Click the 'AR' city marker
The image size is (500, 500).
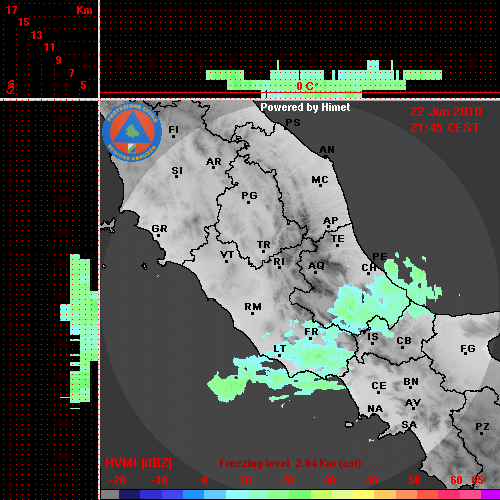pyautogui.click(x=214, y=163)
